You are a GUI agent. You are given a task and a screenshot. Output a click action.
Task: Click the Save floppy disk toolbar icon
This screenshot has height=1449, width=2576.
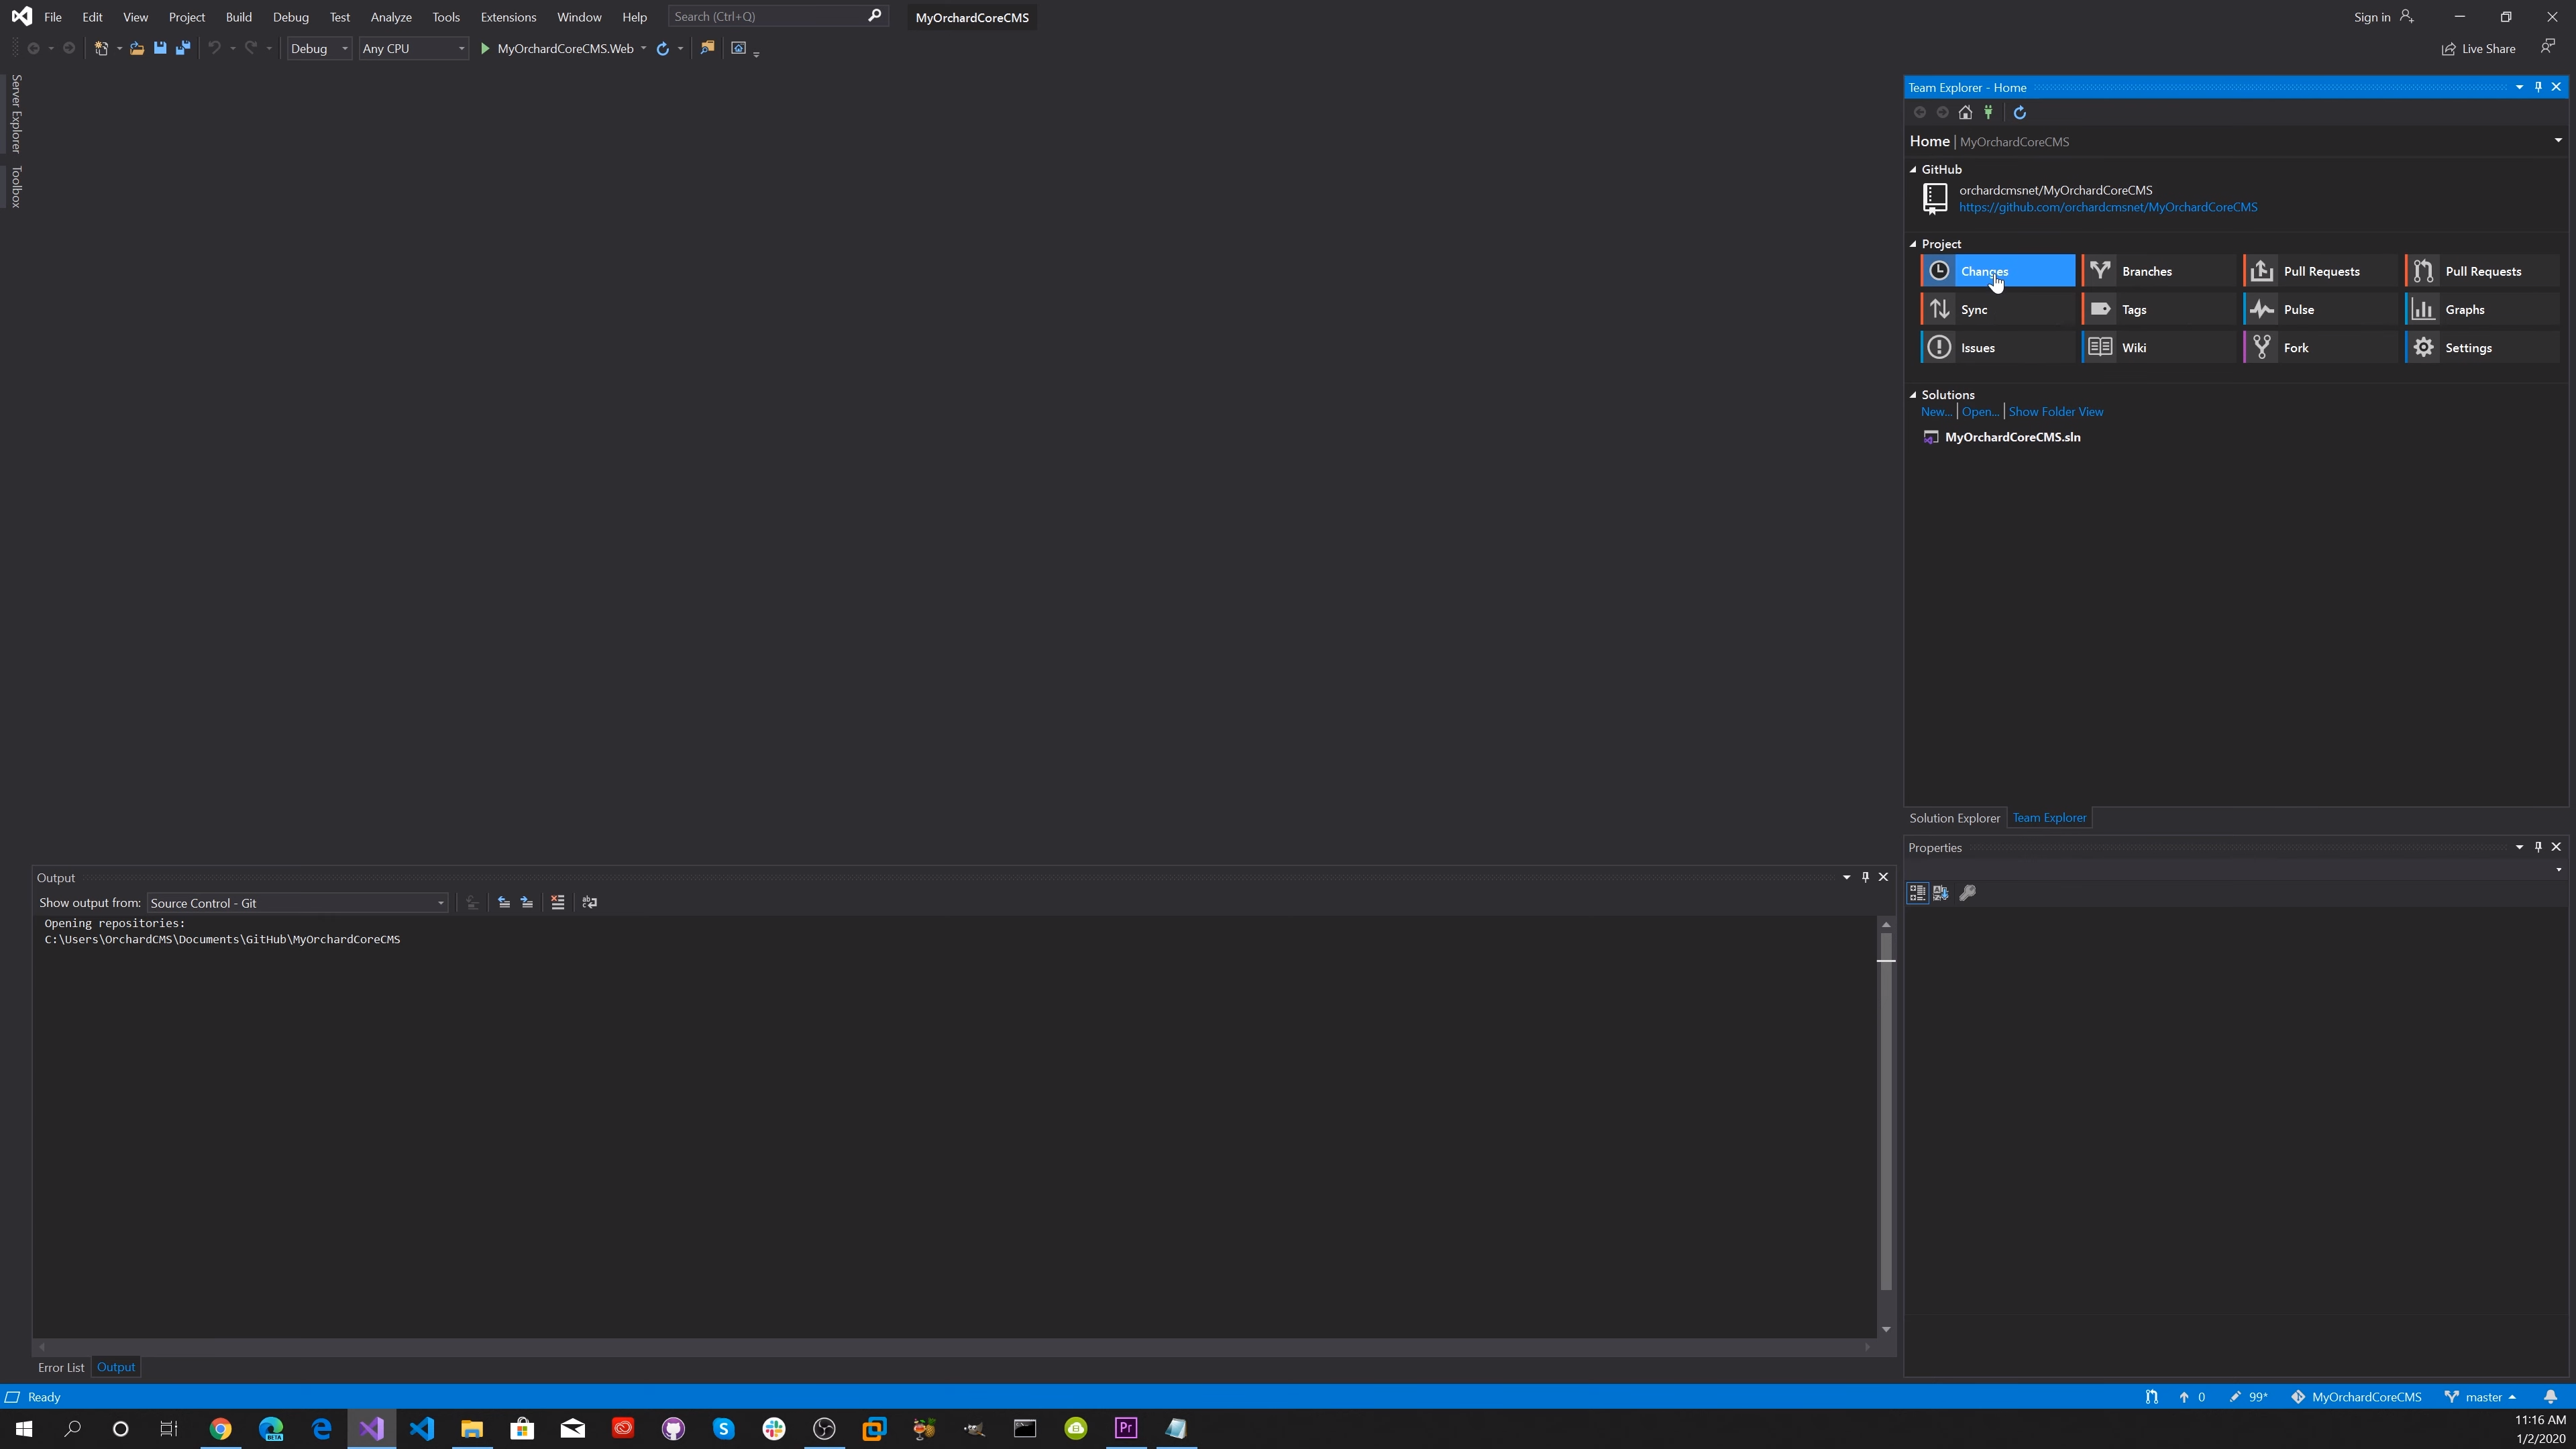160,48
